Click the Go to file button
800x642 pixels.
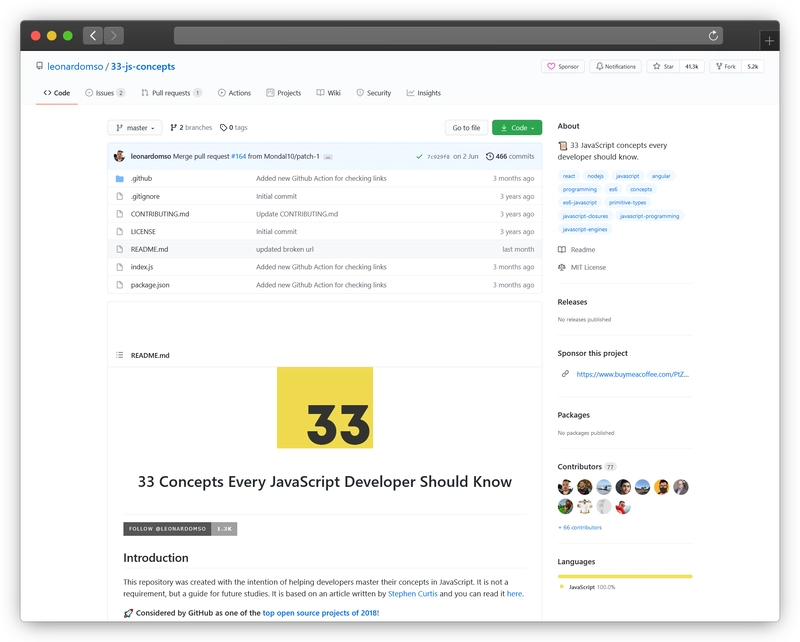coord(466,128)
